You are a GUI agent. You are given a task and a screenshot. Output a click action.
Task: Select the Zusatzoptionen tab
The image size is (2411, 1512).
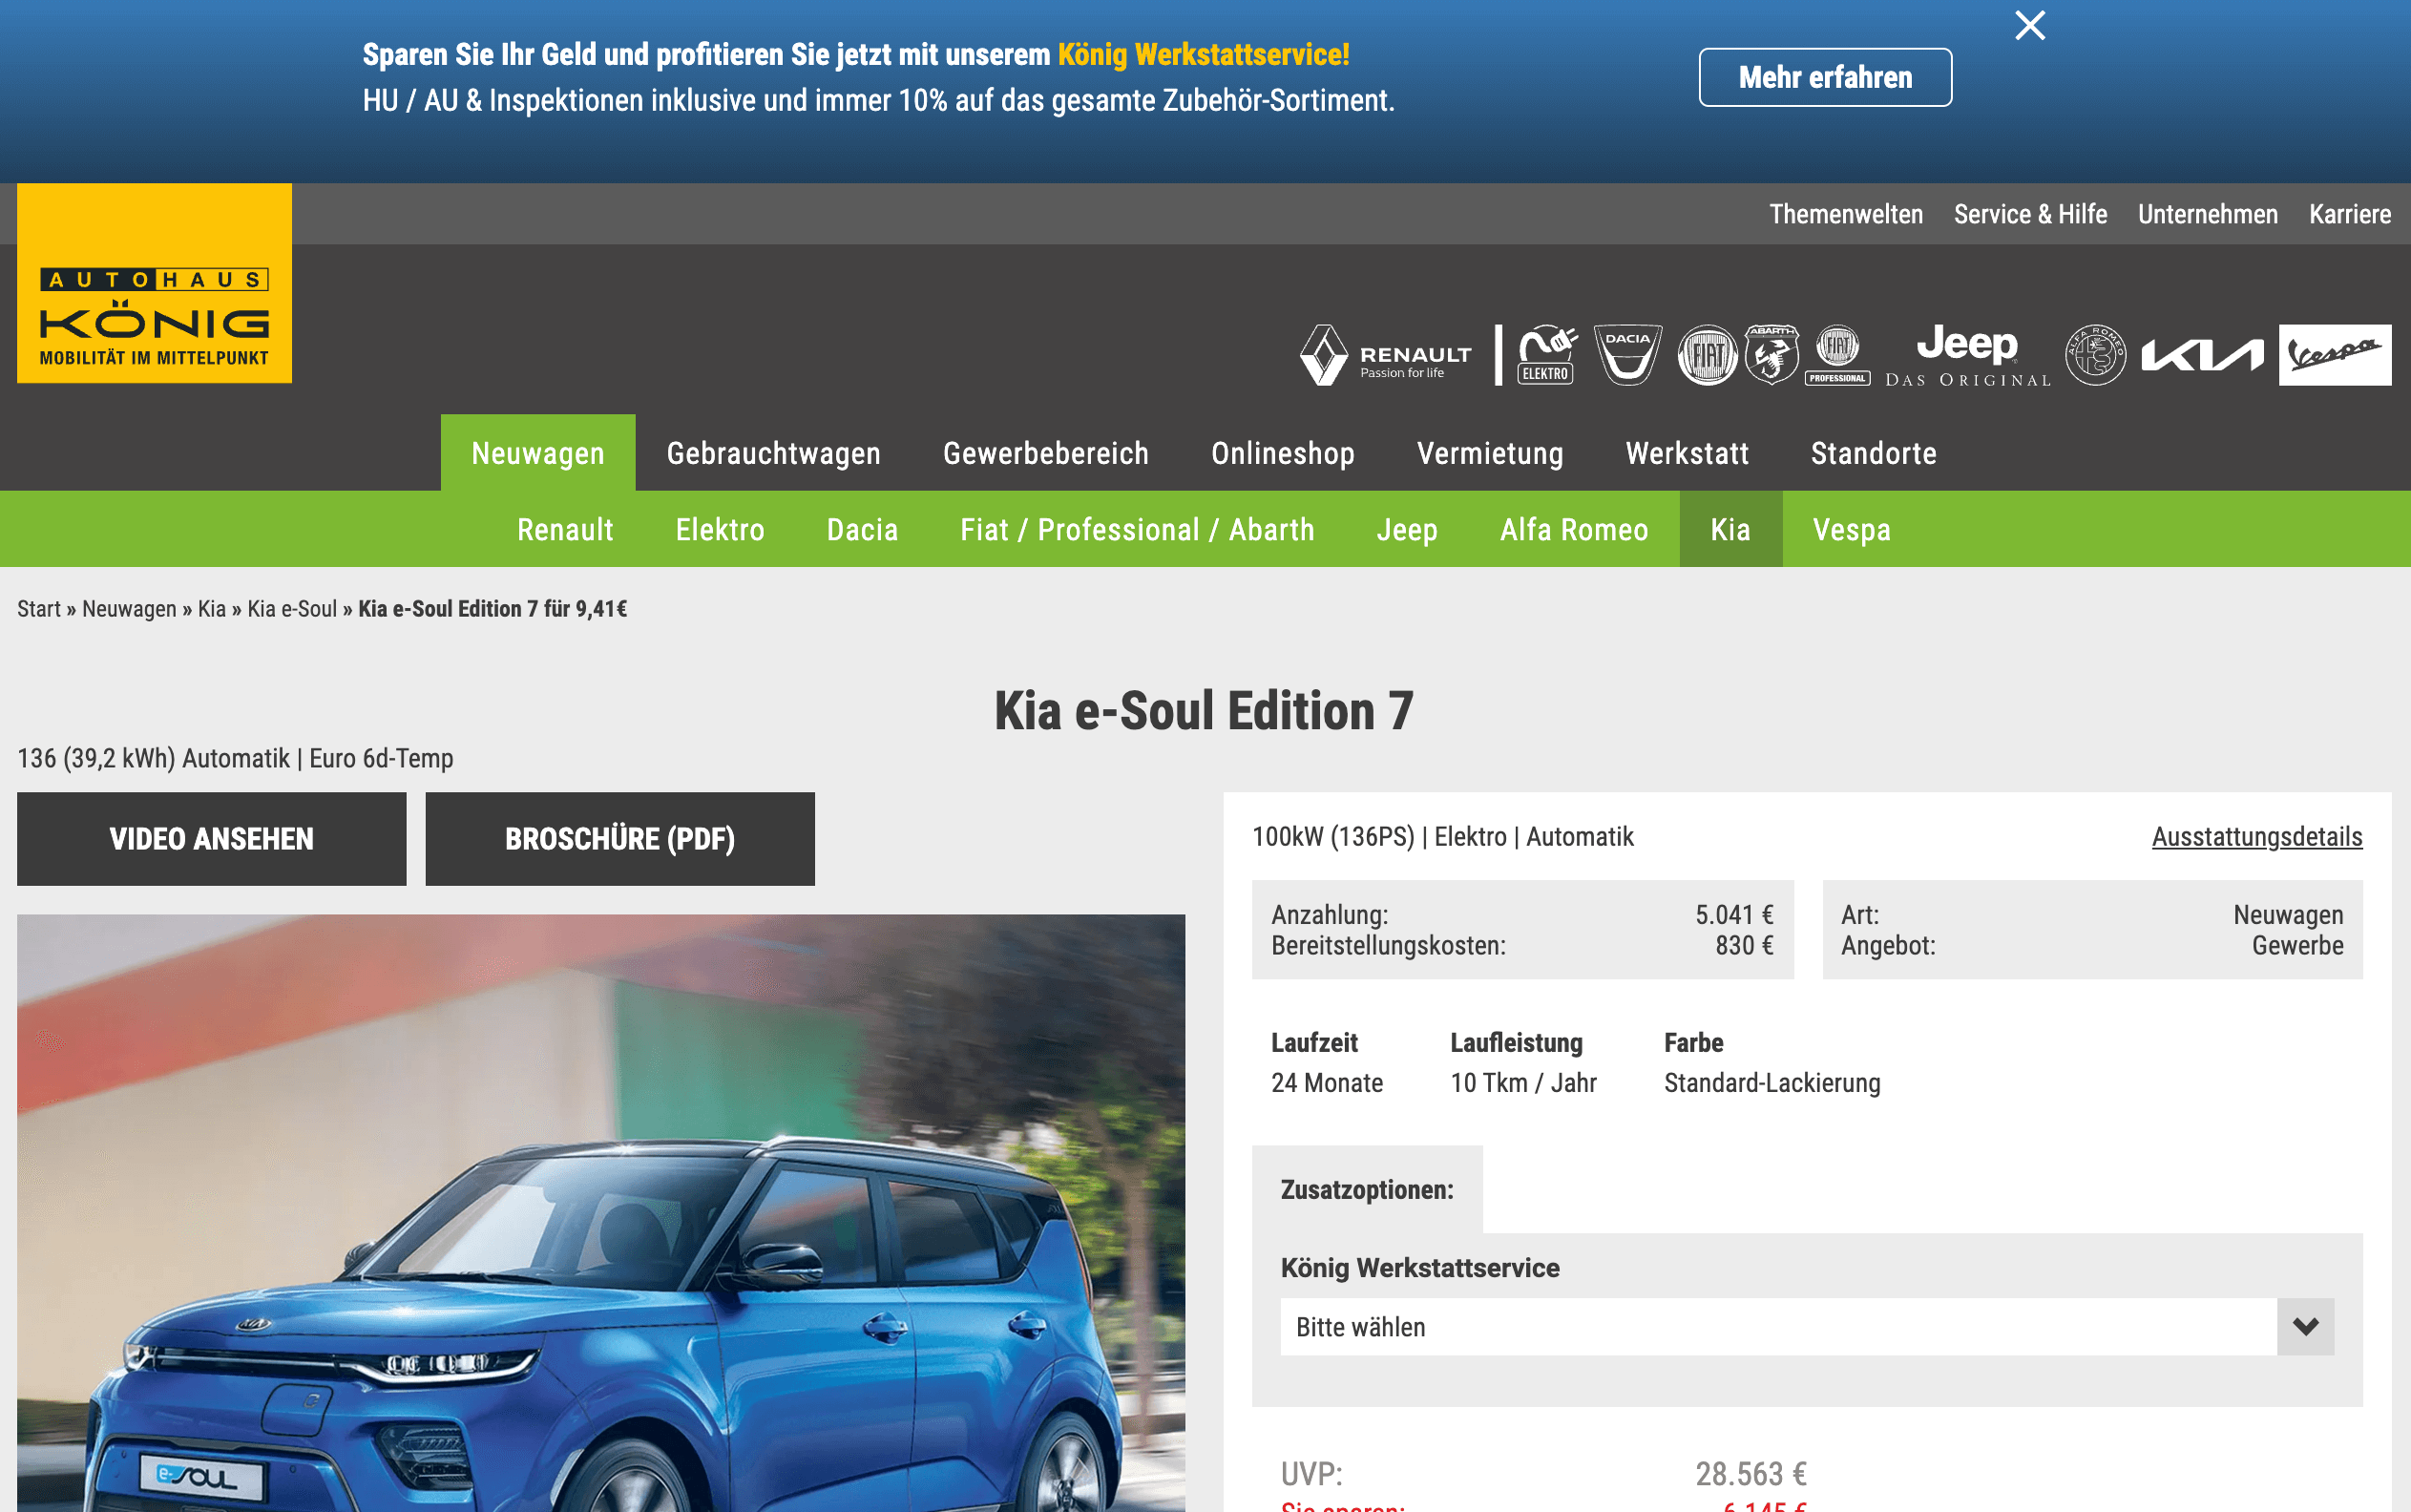[1367, 1189]
